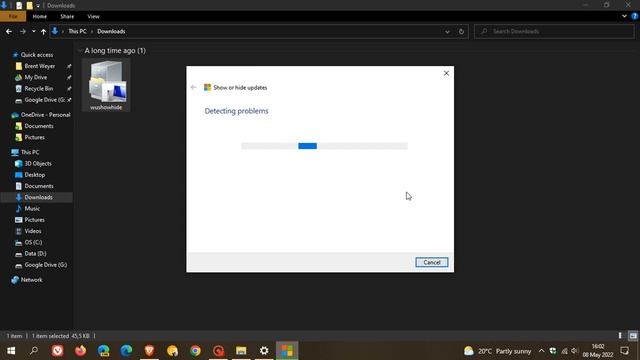Click the Detecting problems progress bar
640x360 pixels.
coord(324,146)
